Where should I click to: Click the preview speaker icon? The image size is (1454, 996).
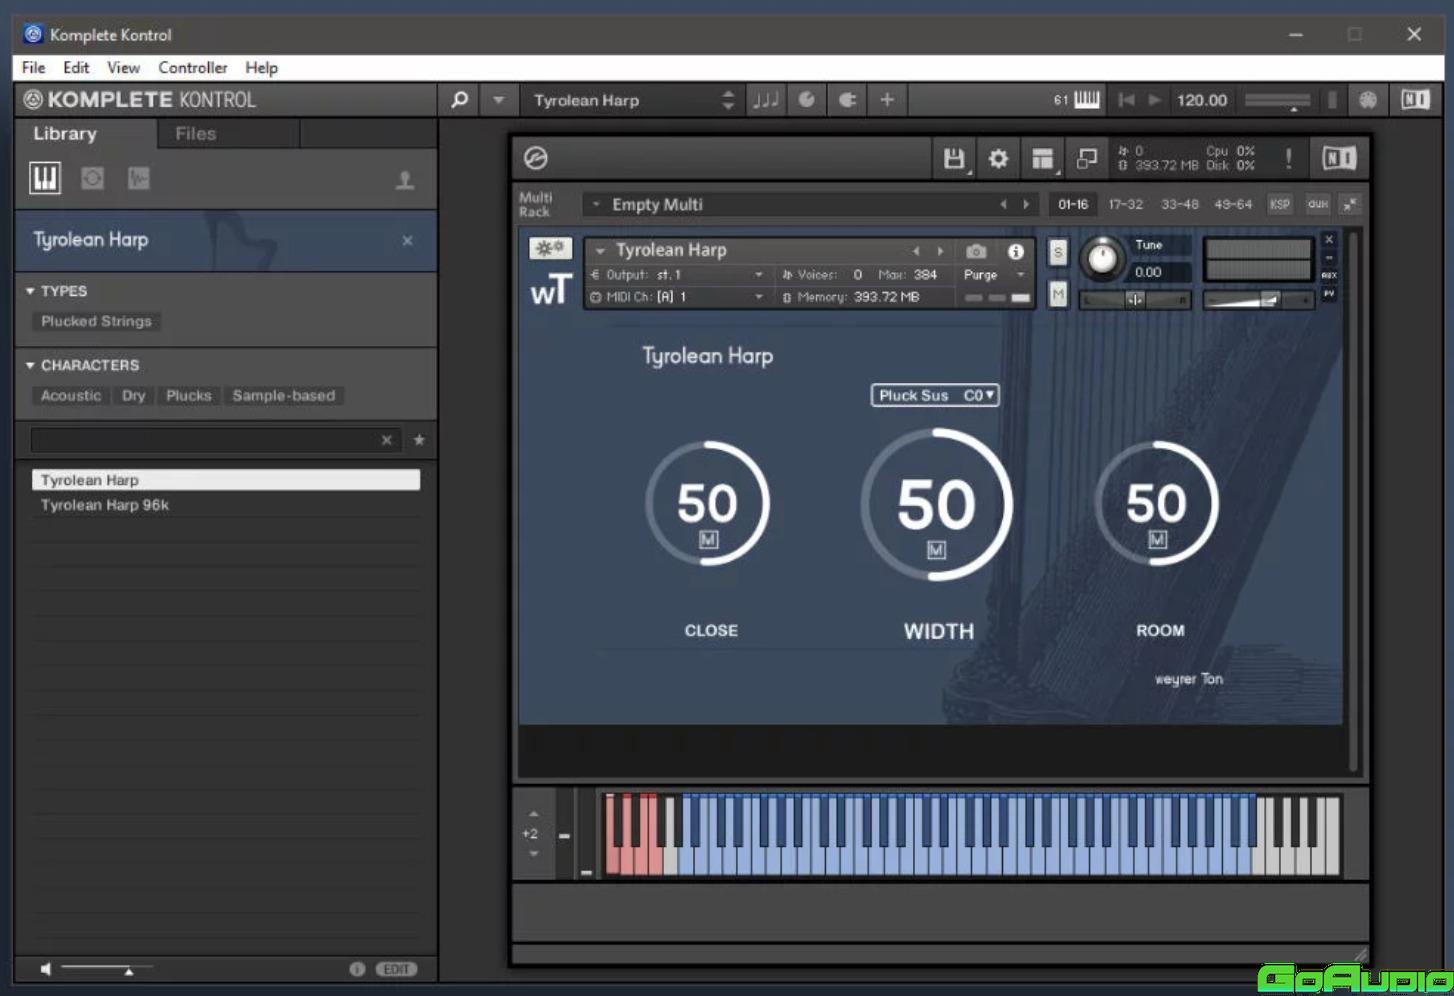tap(45, 968)
